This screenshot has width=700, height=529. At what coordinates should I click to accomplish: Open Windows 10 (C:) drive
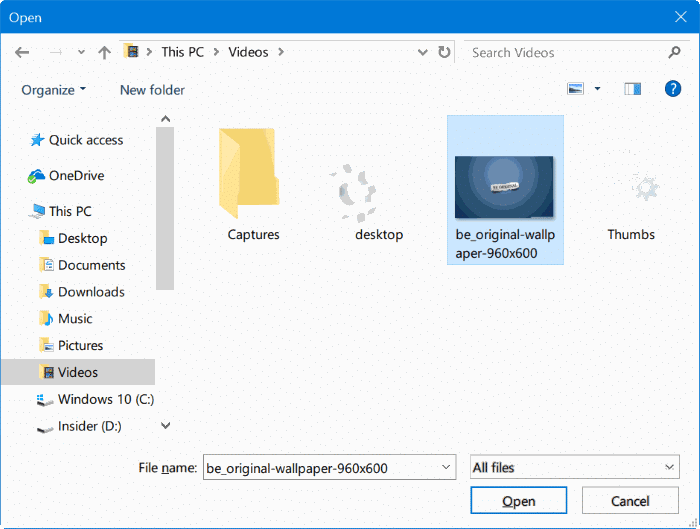(106, 399)
